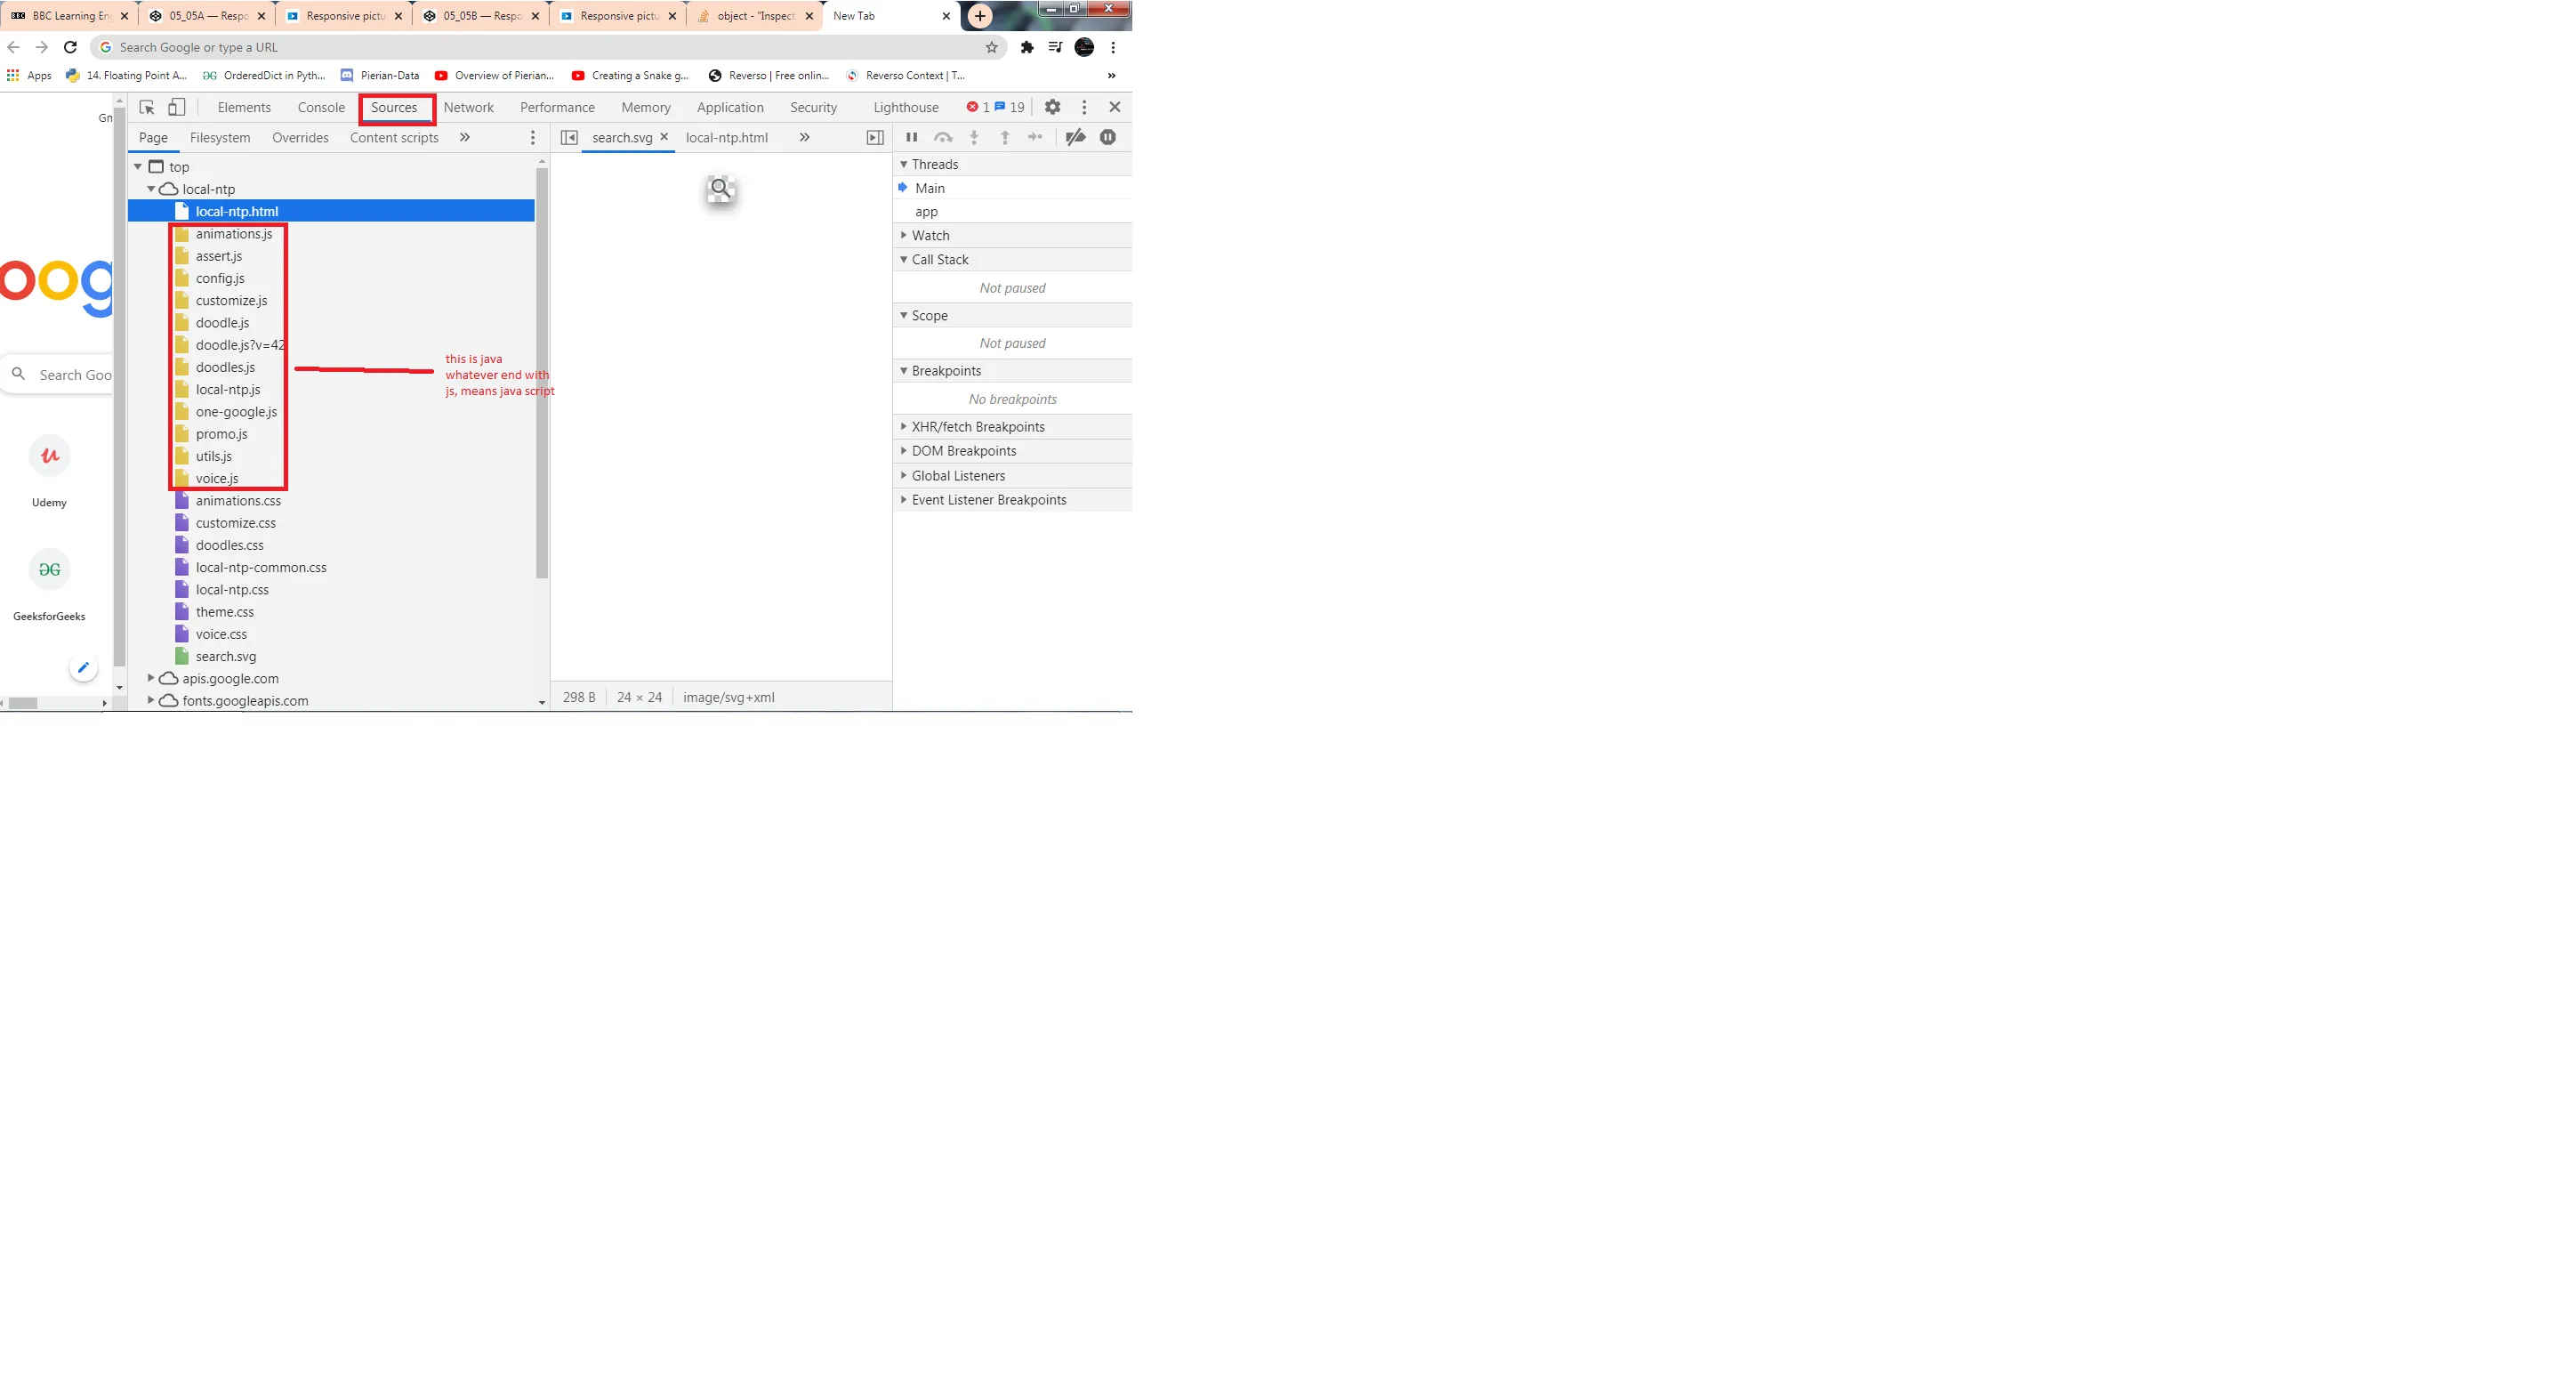Click the inspect element picker icon

(147, 107)
